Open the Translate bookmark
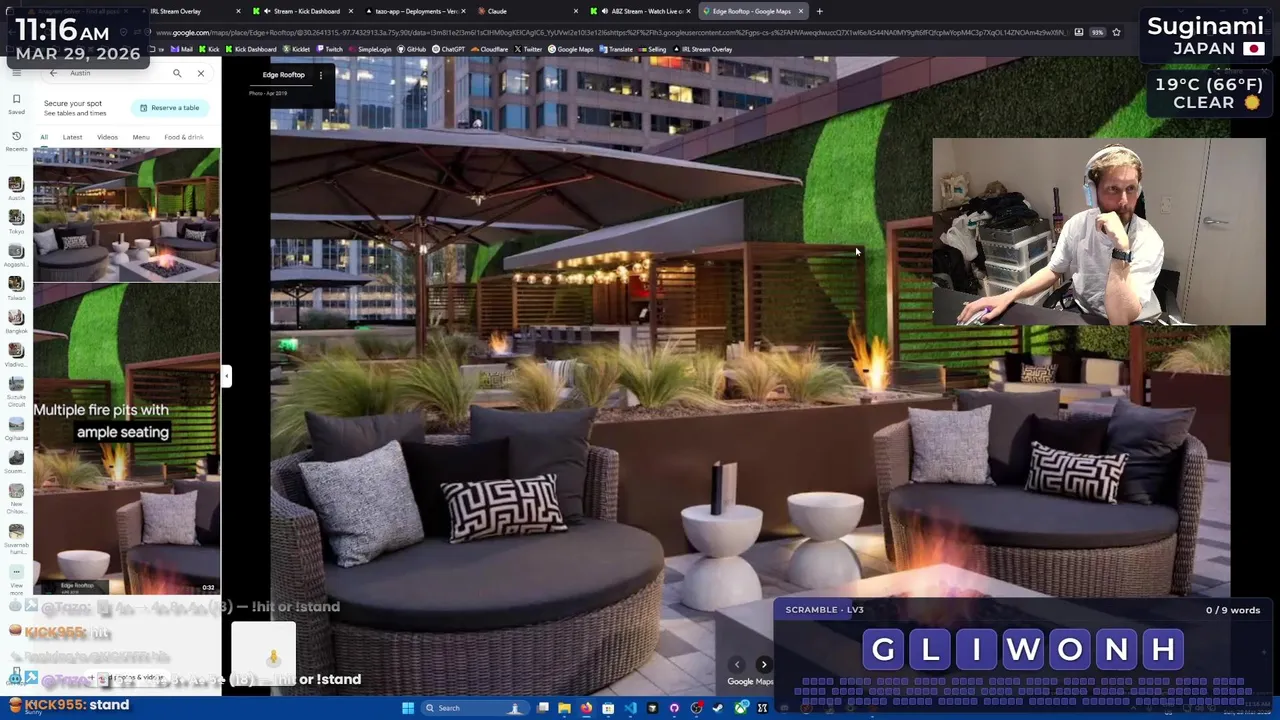Image resolution: width=1280 pixels, height=720 pixels. [x=615, y=49]
